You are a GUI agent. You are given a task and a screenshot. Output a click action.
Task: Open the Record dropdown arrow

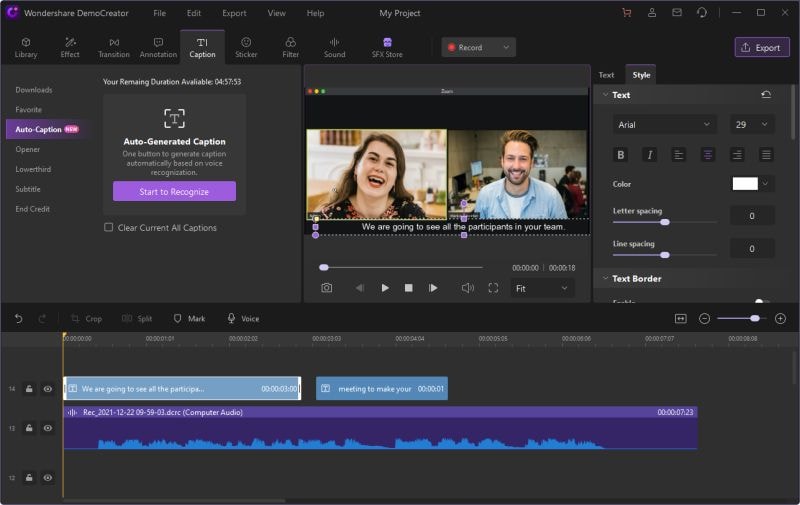(x=507, y=47)
